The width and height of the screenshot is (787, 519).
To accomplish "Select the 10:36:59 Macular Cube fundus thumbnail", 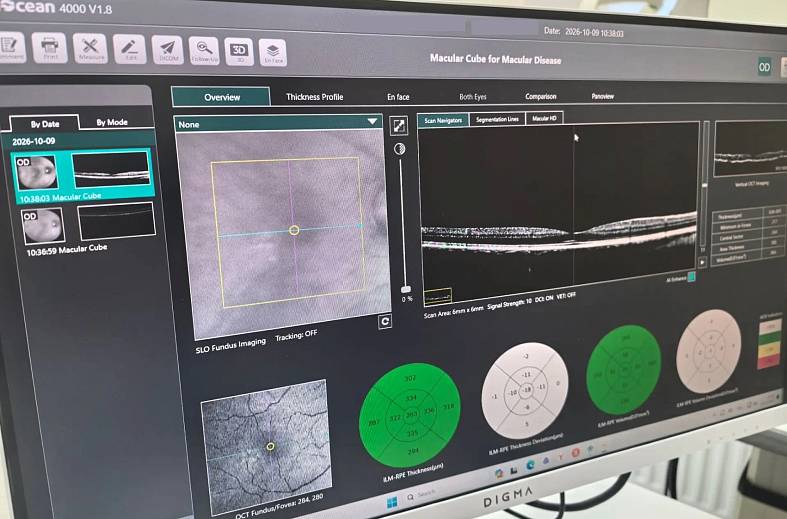I will coord(43,226).
